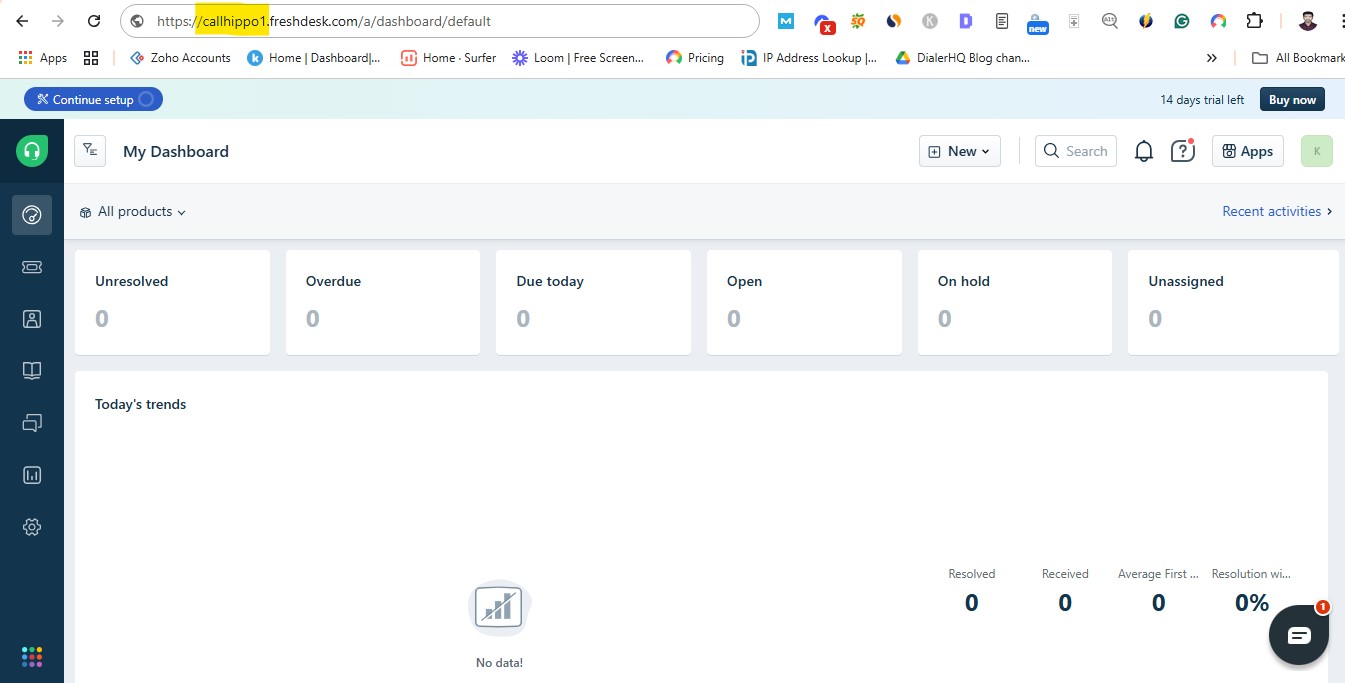Click the Alt magnifier extension icon

tap(1110, 21)
